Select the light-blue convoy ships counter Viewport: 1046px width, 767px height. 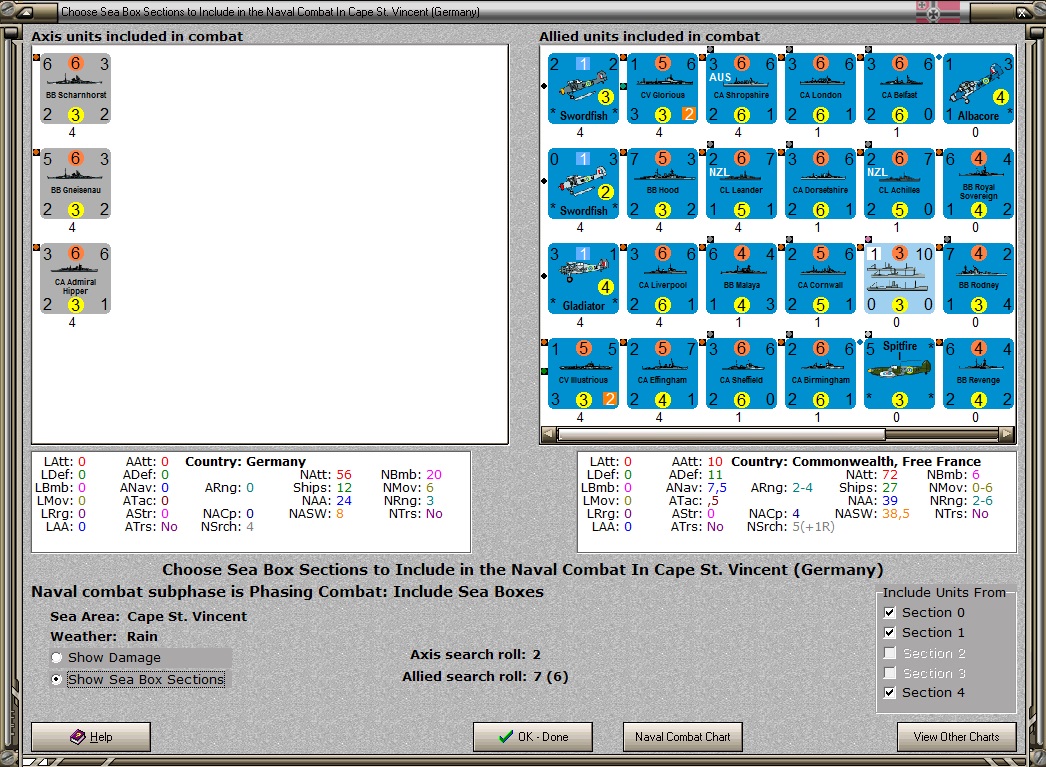click(x=899, y=279)
